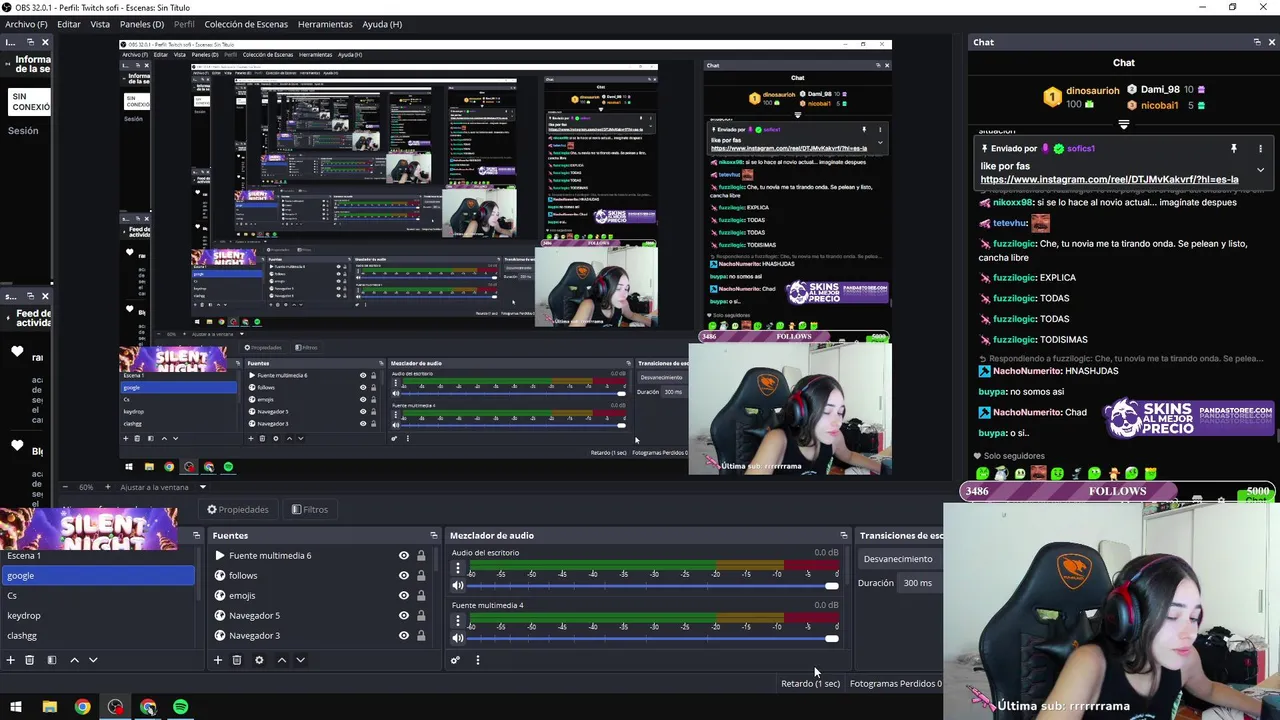Adjust Fuente multimedia 4 volume slider

coord(653,638)
